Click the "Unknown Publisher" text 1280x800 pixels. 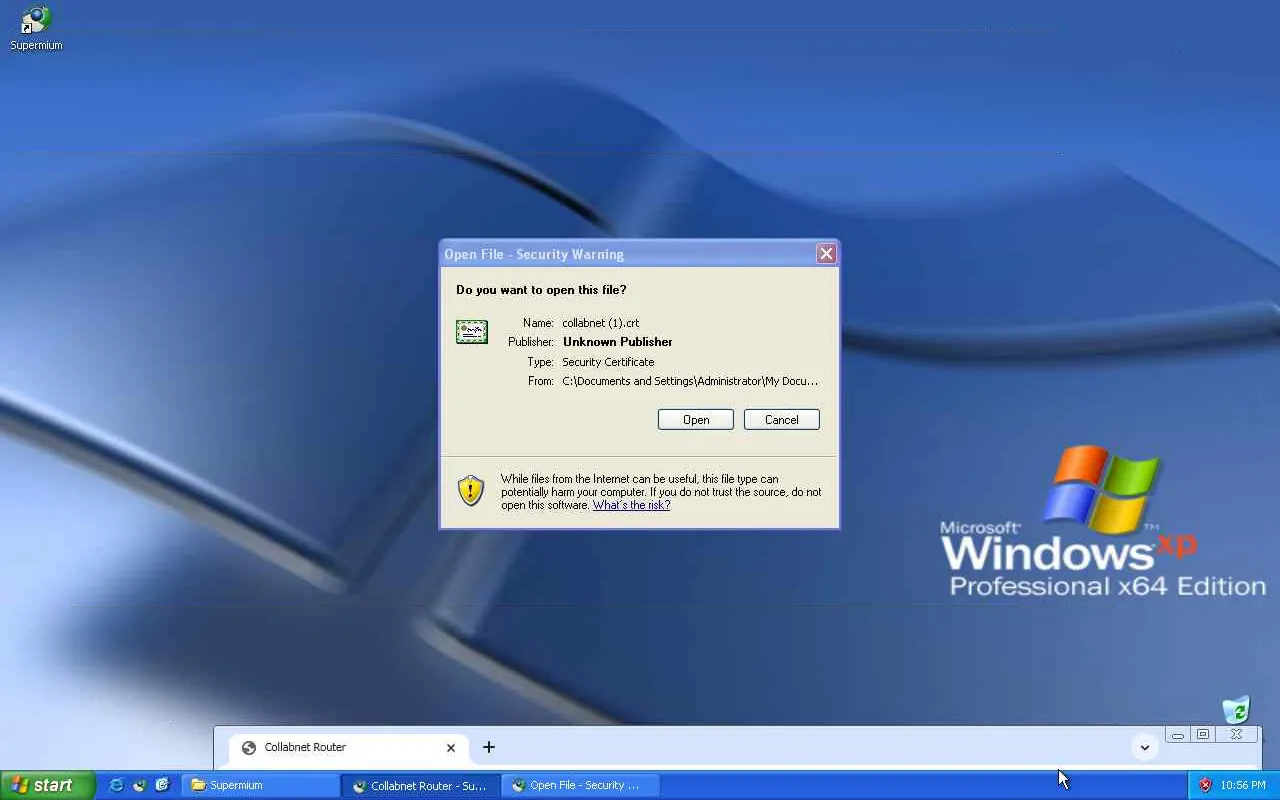pos(618,342)
